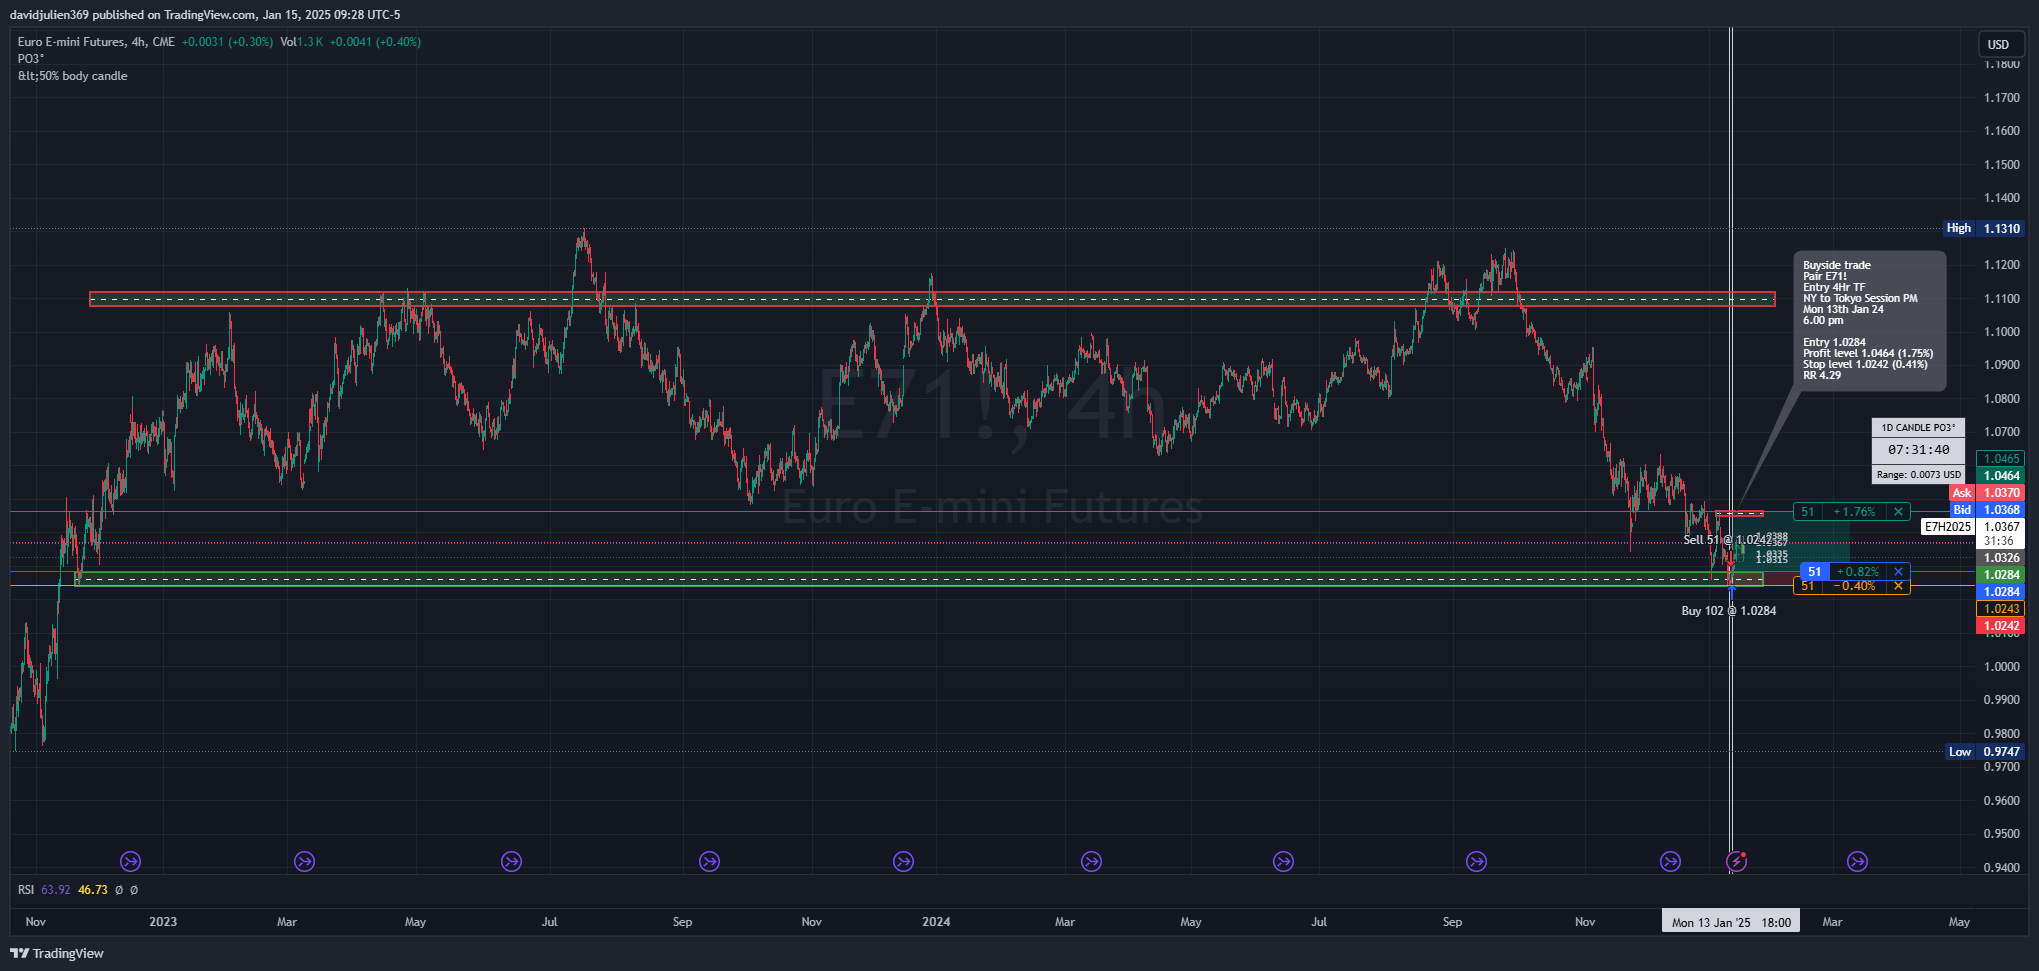Click the red 1.0242 stop price tag
This screenshot has height=971, width=2039.
click(2001, 626)
